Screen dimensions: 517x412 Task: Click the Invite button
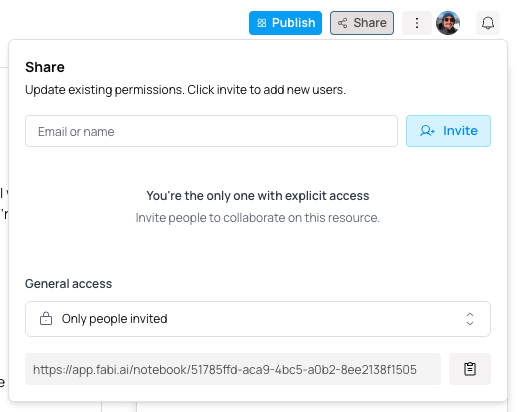point(448,131)
